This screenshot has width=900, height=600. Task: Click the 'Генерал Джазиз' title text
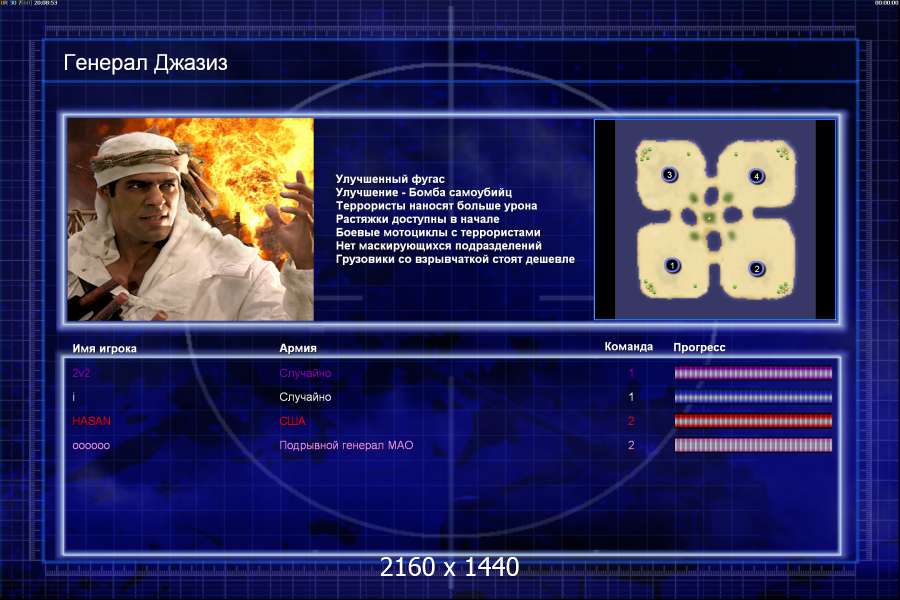(x=145, y=63)
